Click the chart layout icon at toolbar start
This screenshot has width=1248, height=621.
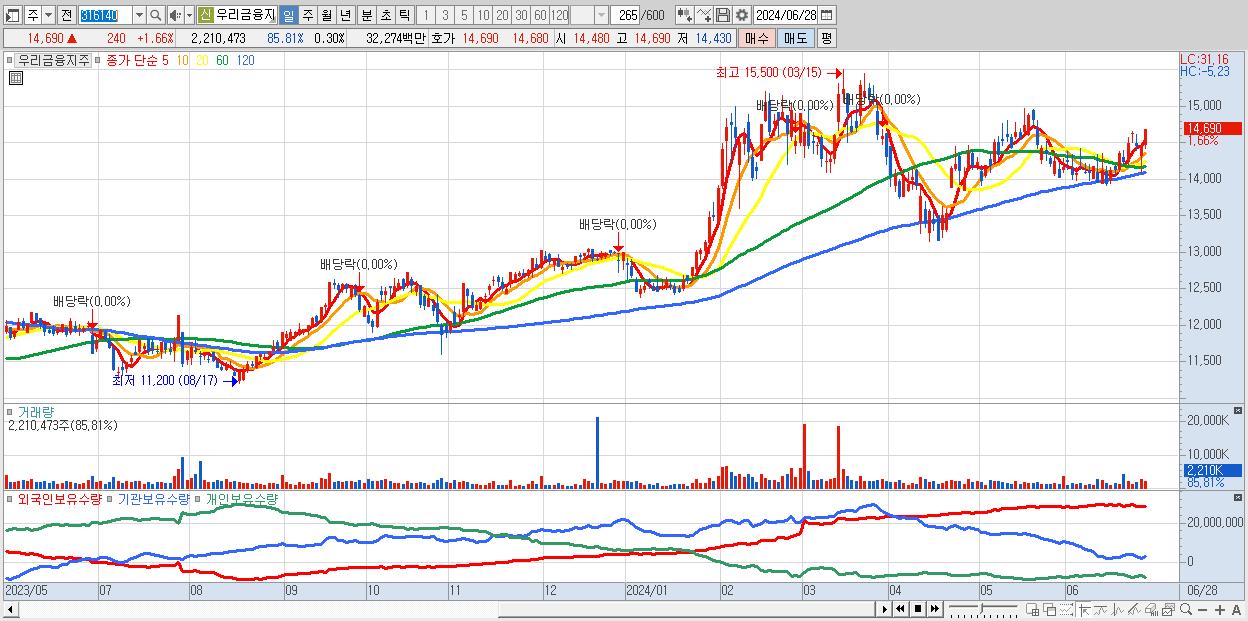[x=12, y=15]
